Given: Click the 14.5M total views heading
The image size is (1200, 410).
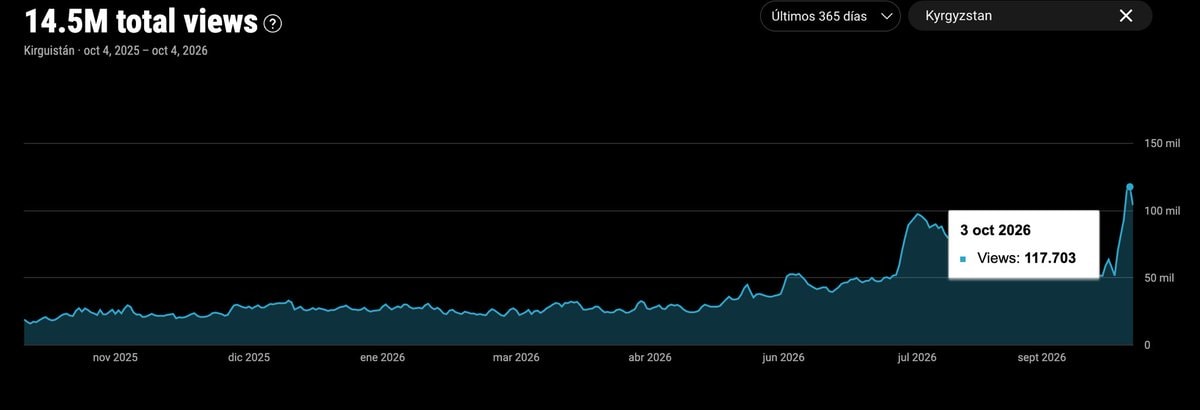Looking at the screenshot, I should click(141, 21).
